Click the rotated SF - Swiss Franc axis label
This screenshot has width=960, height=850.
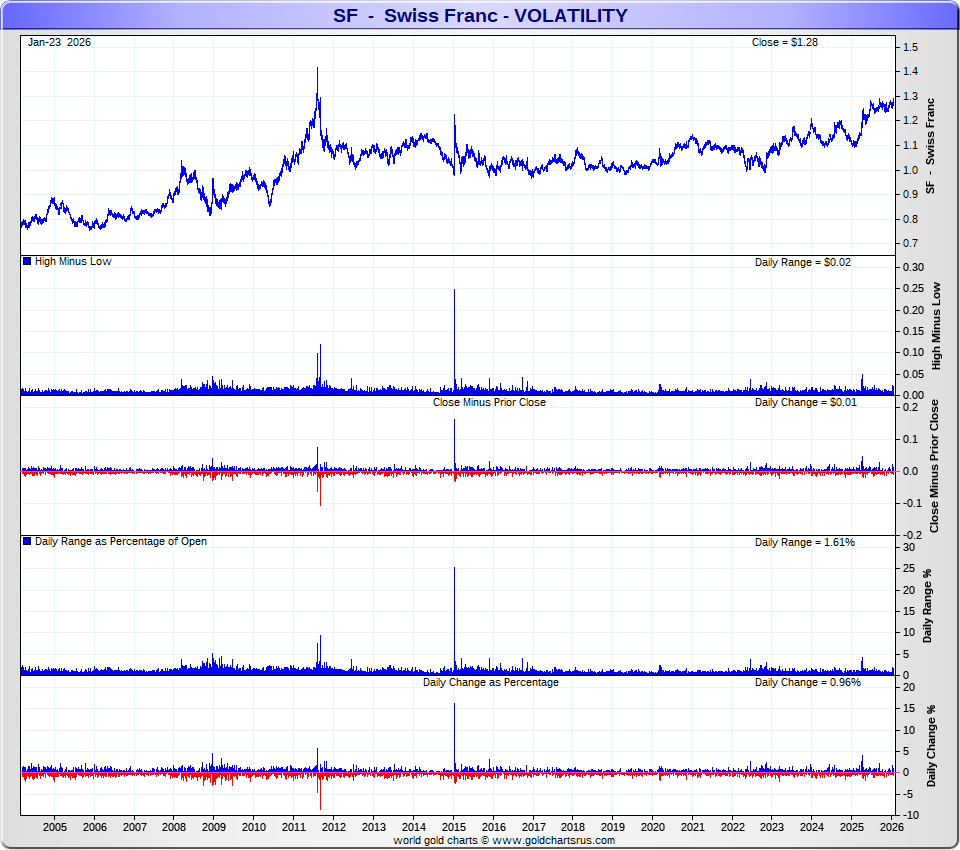click(930, 146)
